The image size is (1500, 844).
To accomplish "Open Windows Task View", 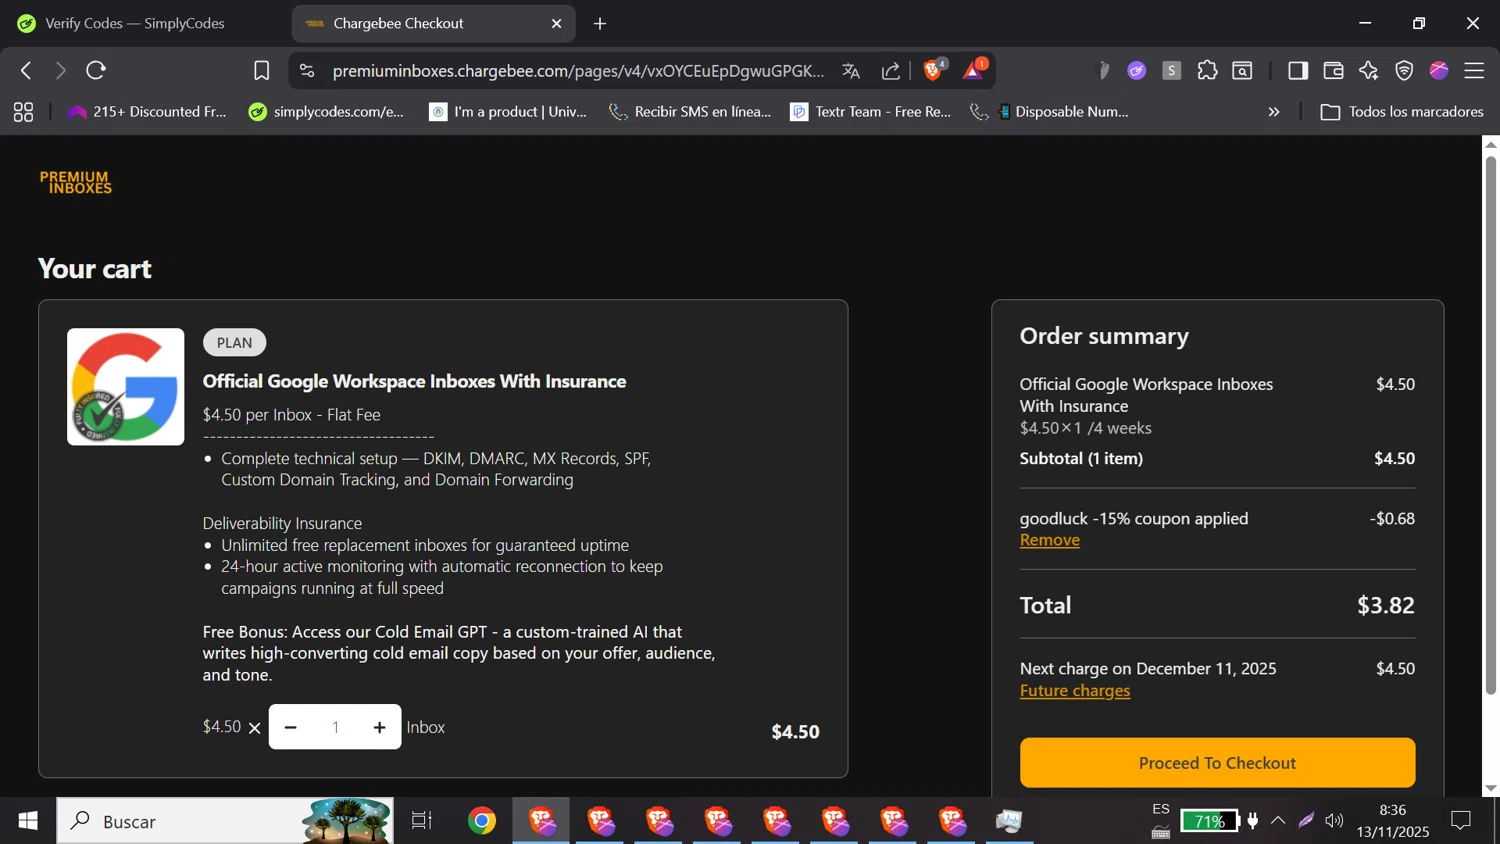I will tap(422, 821).
